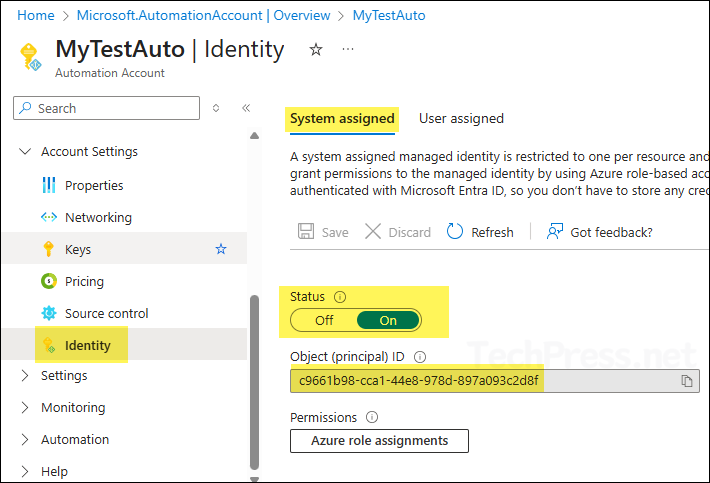Click info icon beside Permissions label
Screen dimensions: 710x483
[372, 417]
